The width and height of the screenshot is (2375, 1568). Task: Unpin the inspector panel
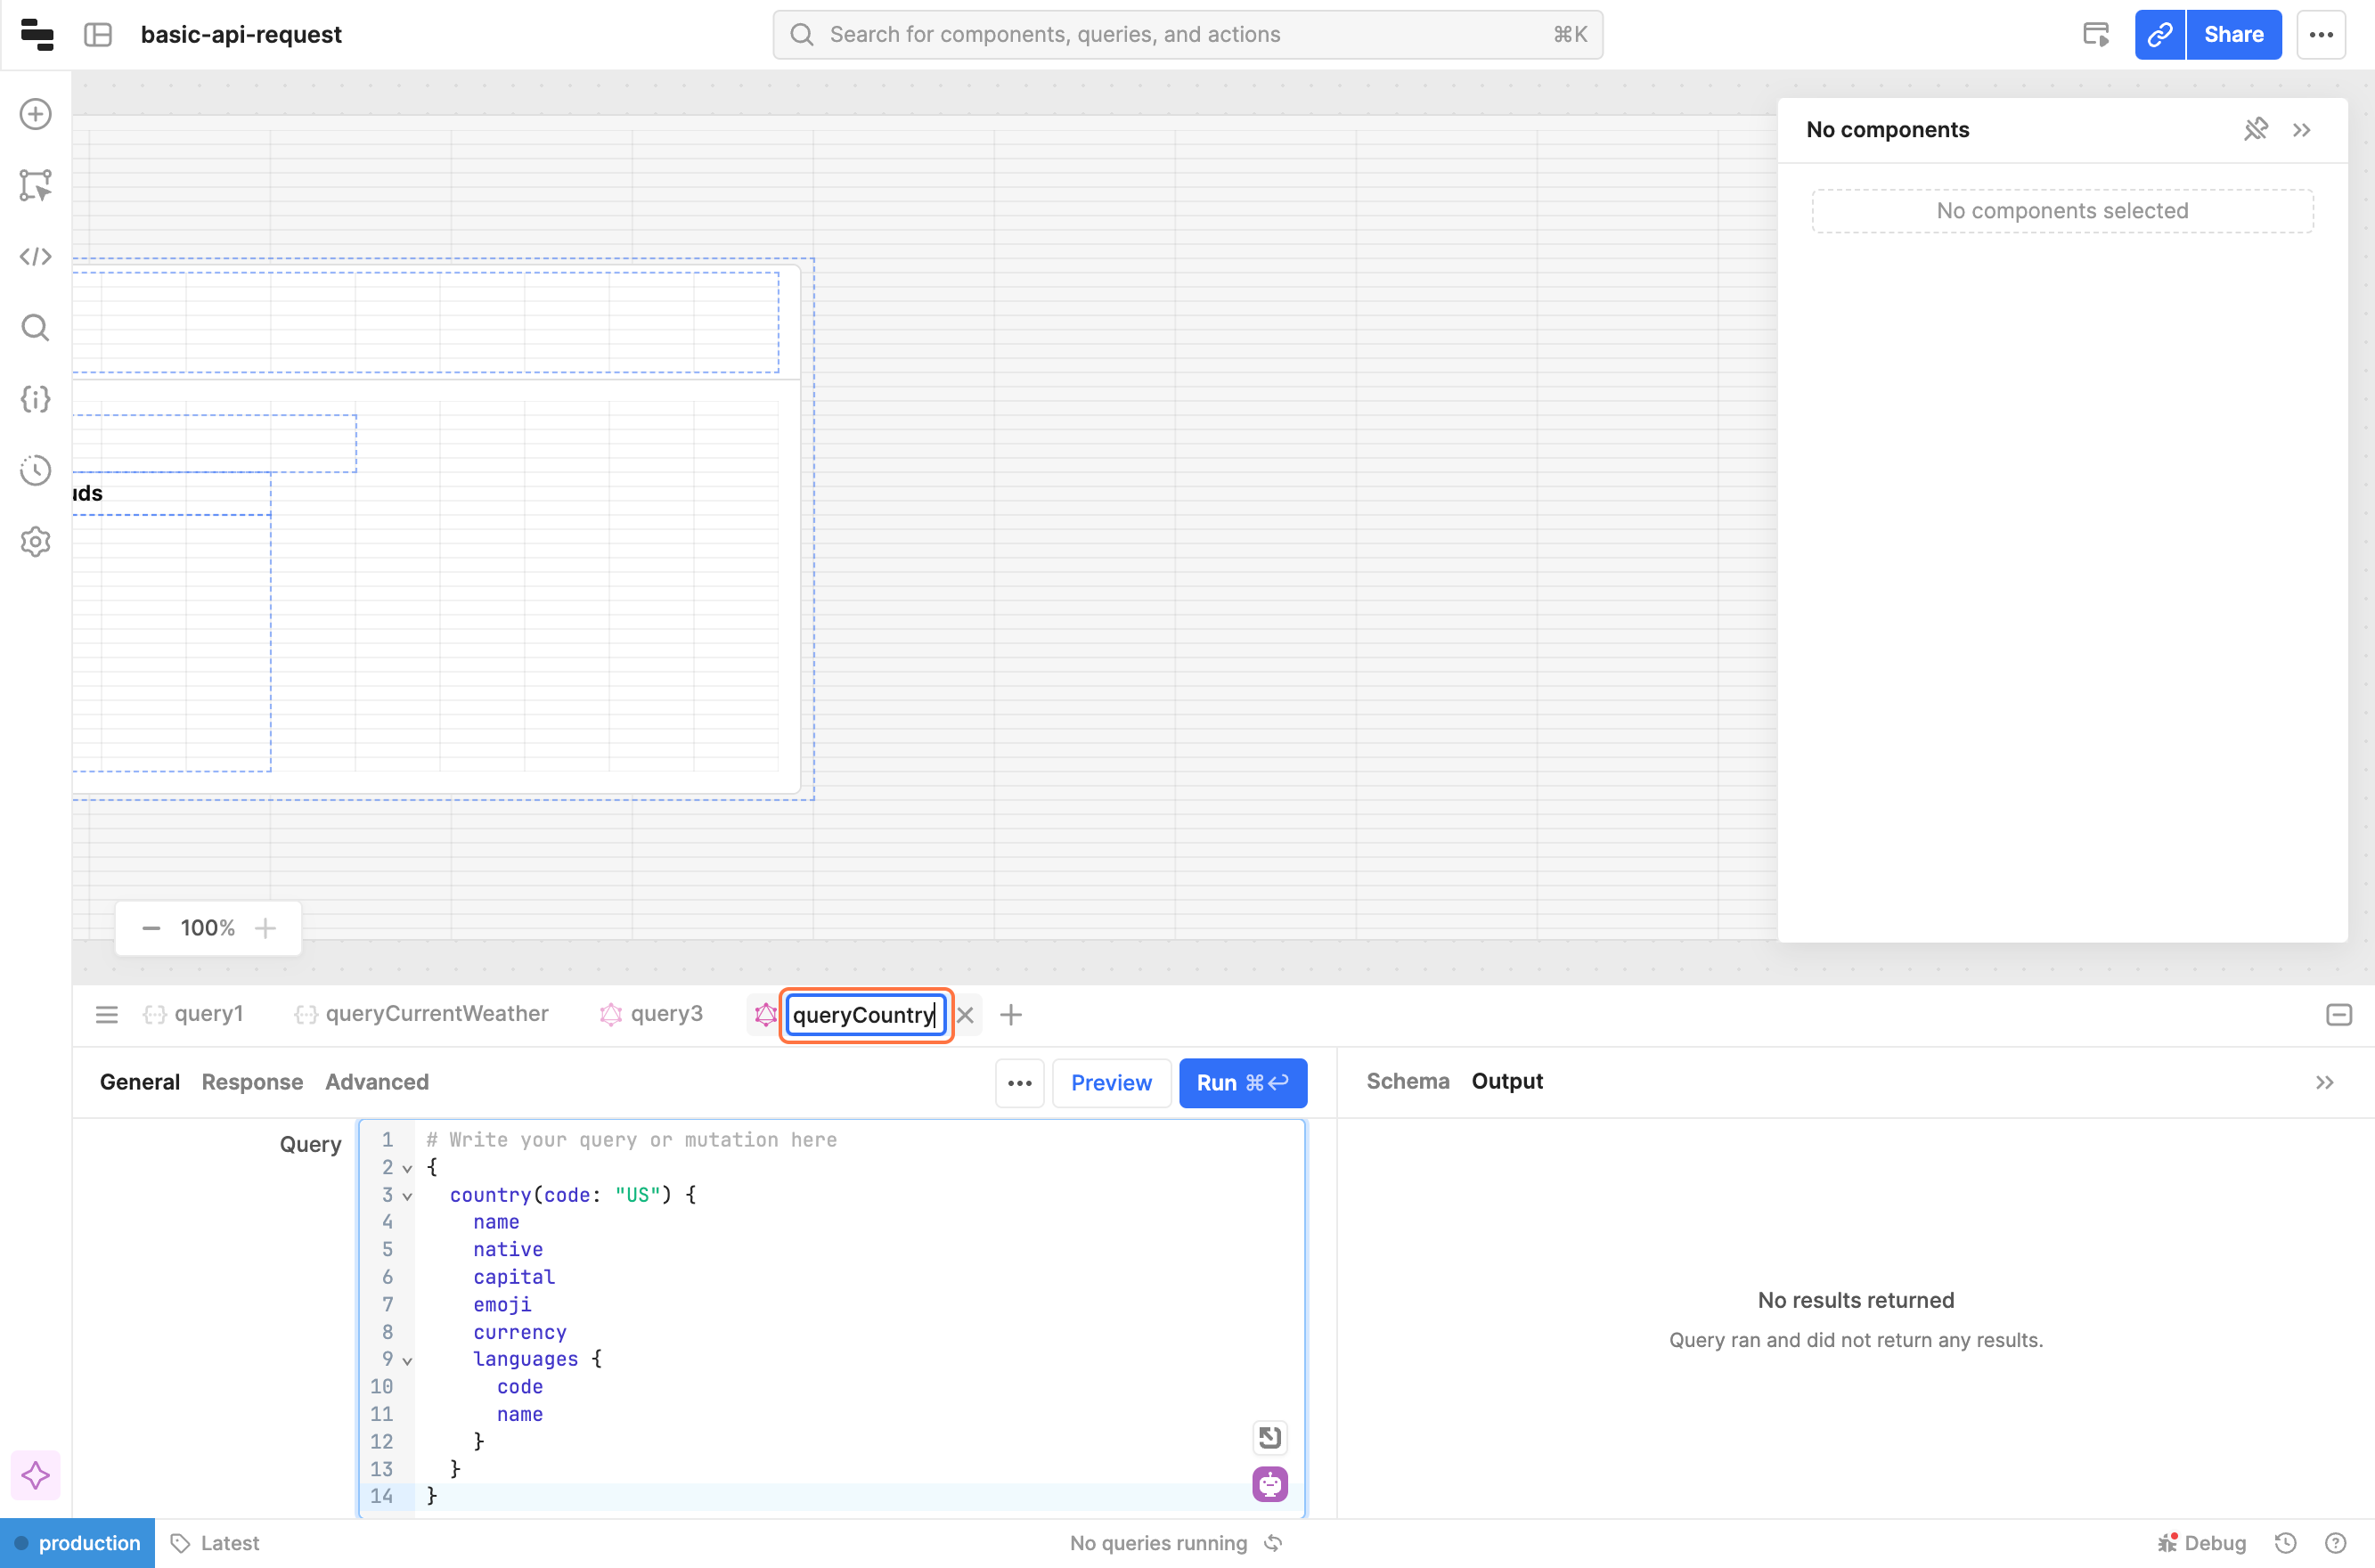tap(2255, 130)
